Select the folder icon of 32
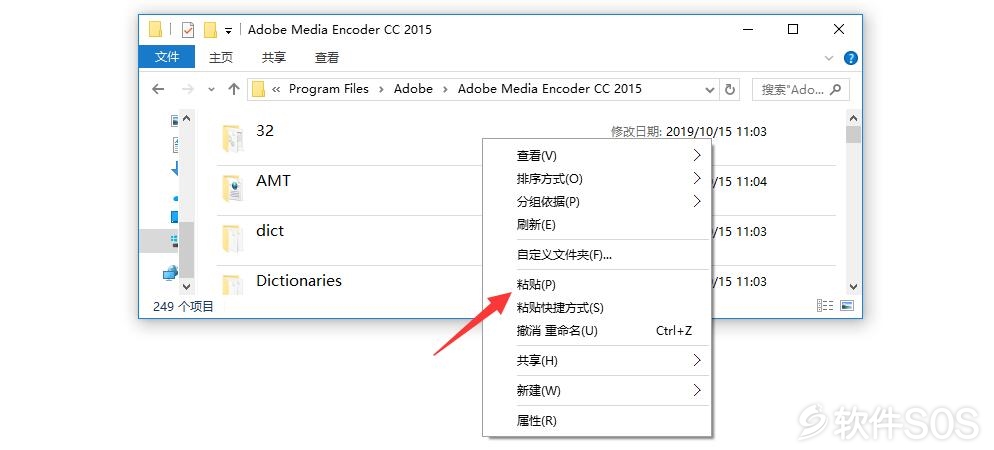This screenshot has width=994, height=450. pyautogui.click(x=232, y=138)
